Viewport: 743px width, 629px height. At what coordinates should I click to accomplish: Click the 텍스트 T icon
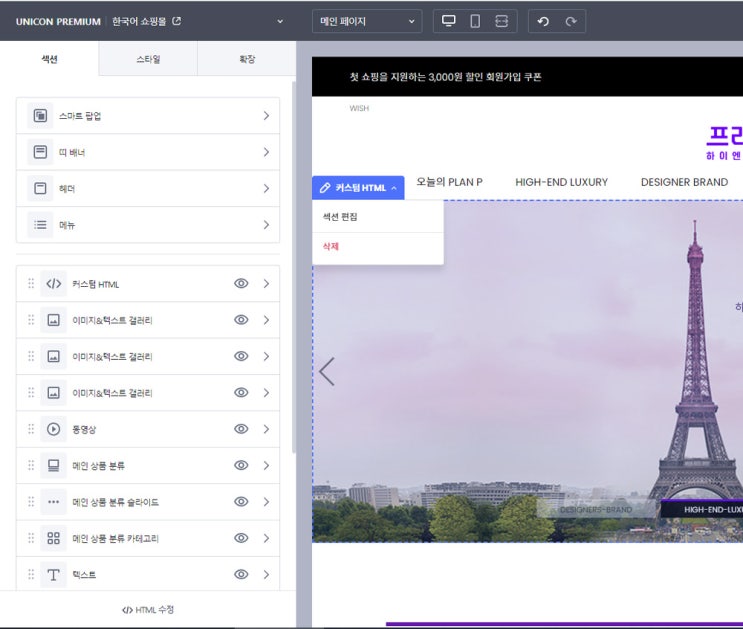point(54,574)
